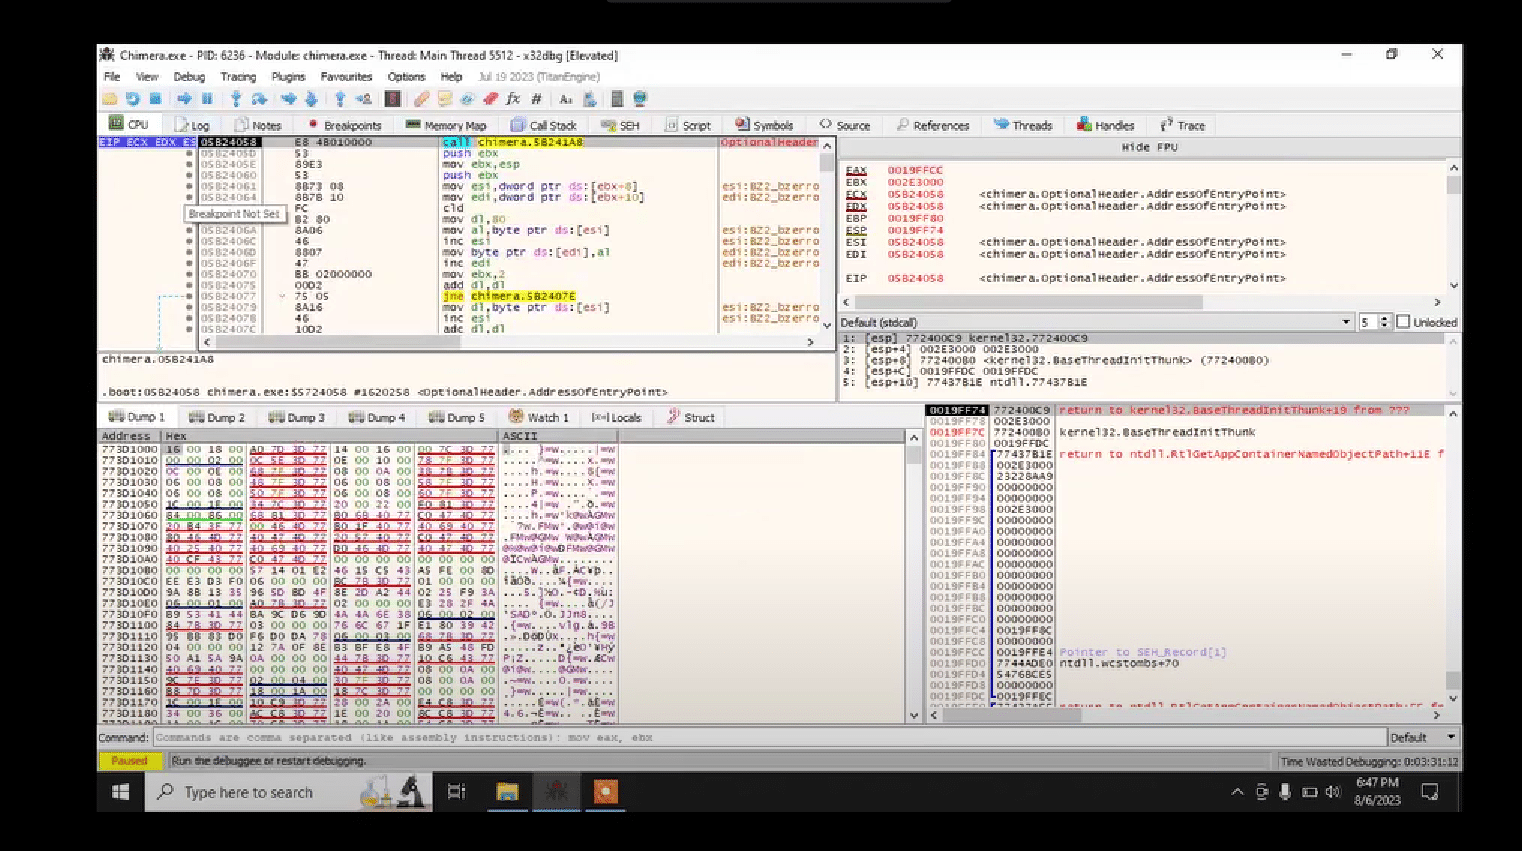The height and width of the screenshot is (851, 1522).
Task: Click the Step Into toolbar icon
Action: tap(236, 99)
